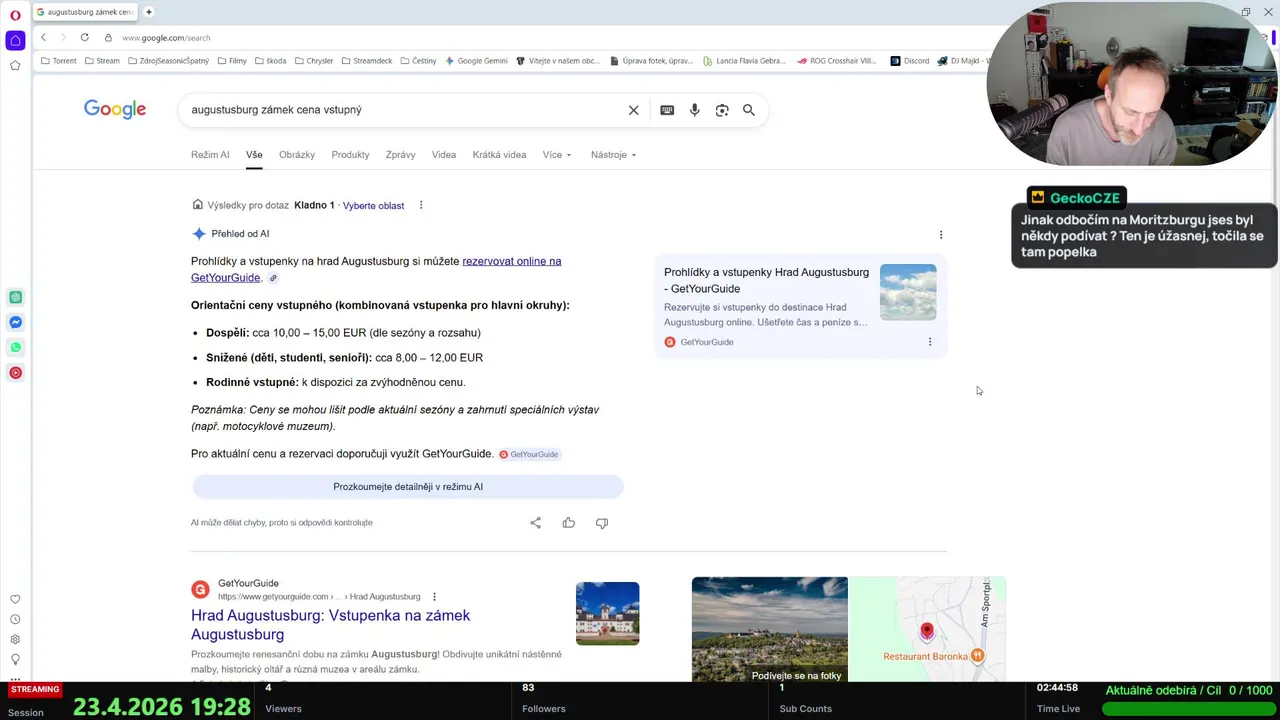Expand the Více dropdown filter
Image resolution: width=1280 pixels, height=720 pixels.
pyautogui.click(x=557, y=155)
